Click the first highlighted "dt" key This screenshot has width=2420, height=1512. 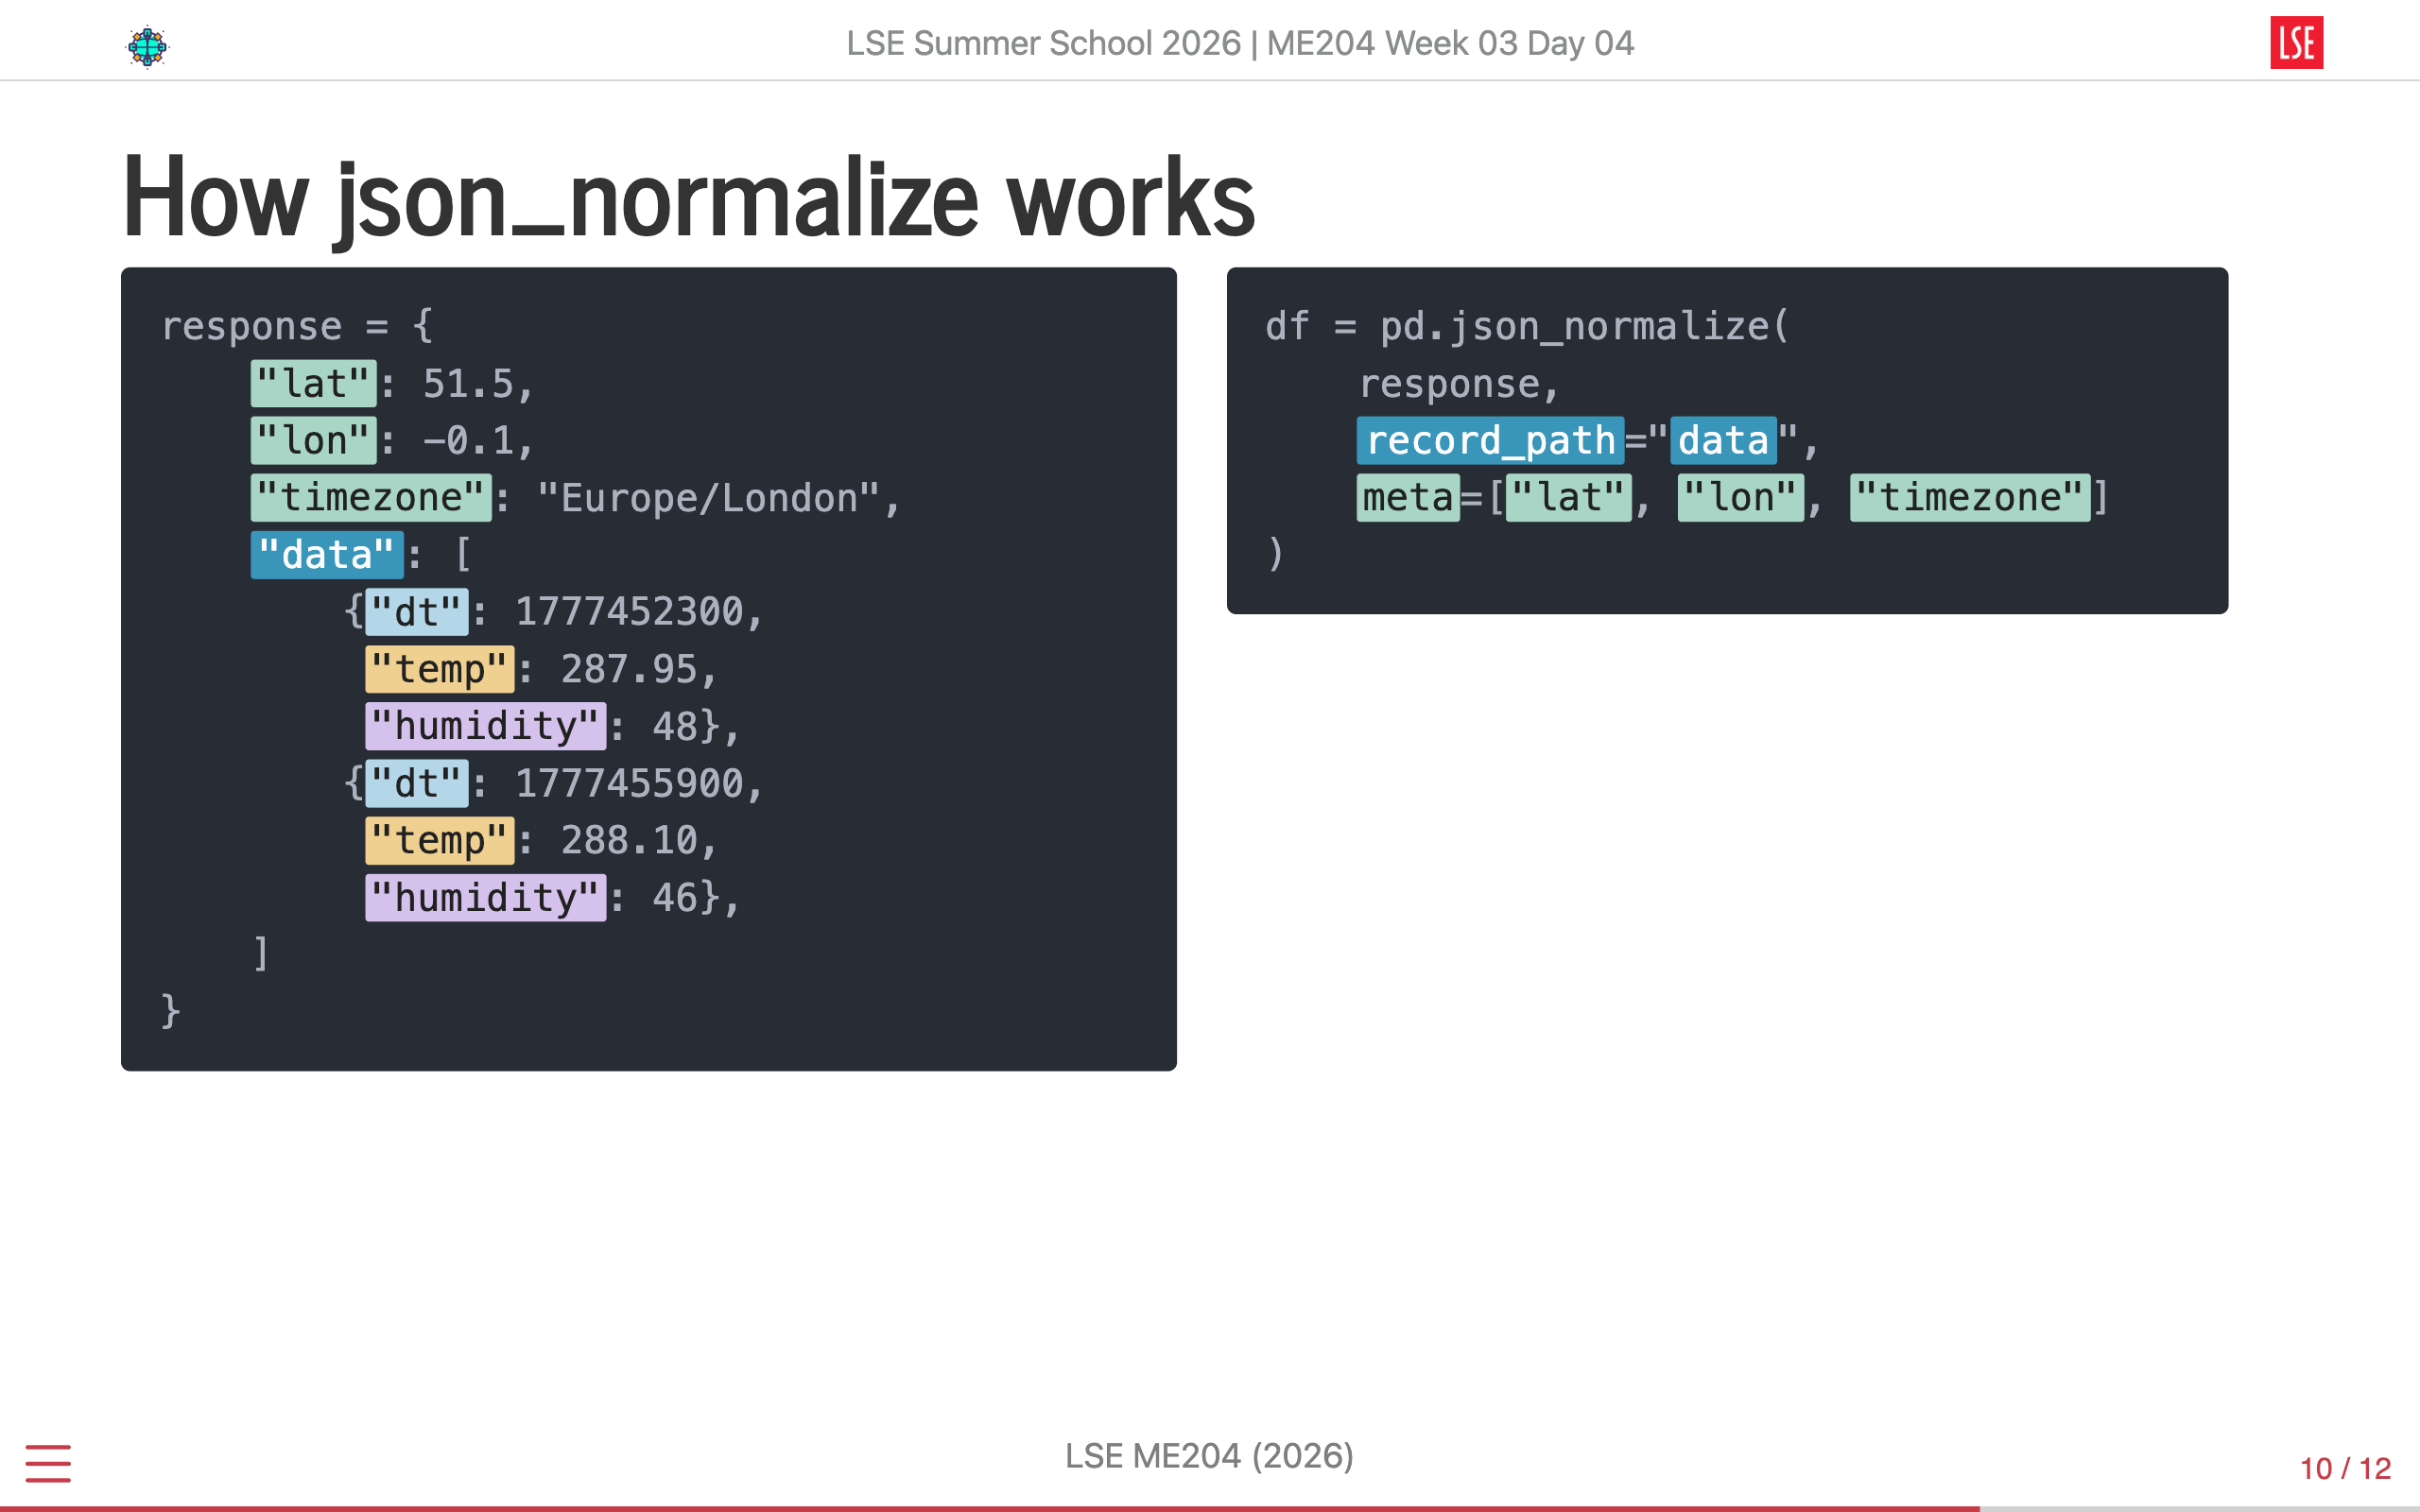[x=417, y=612]
